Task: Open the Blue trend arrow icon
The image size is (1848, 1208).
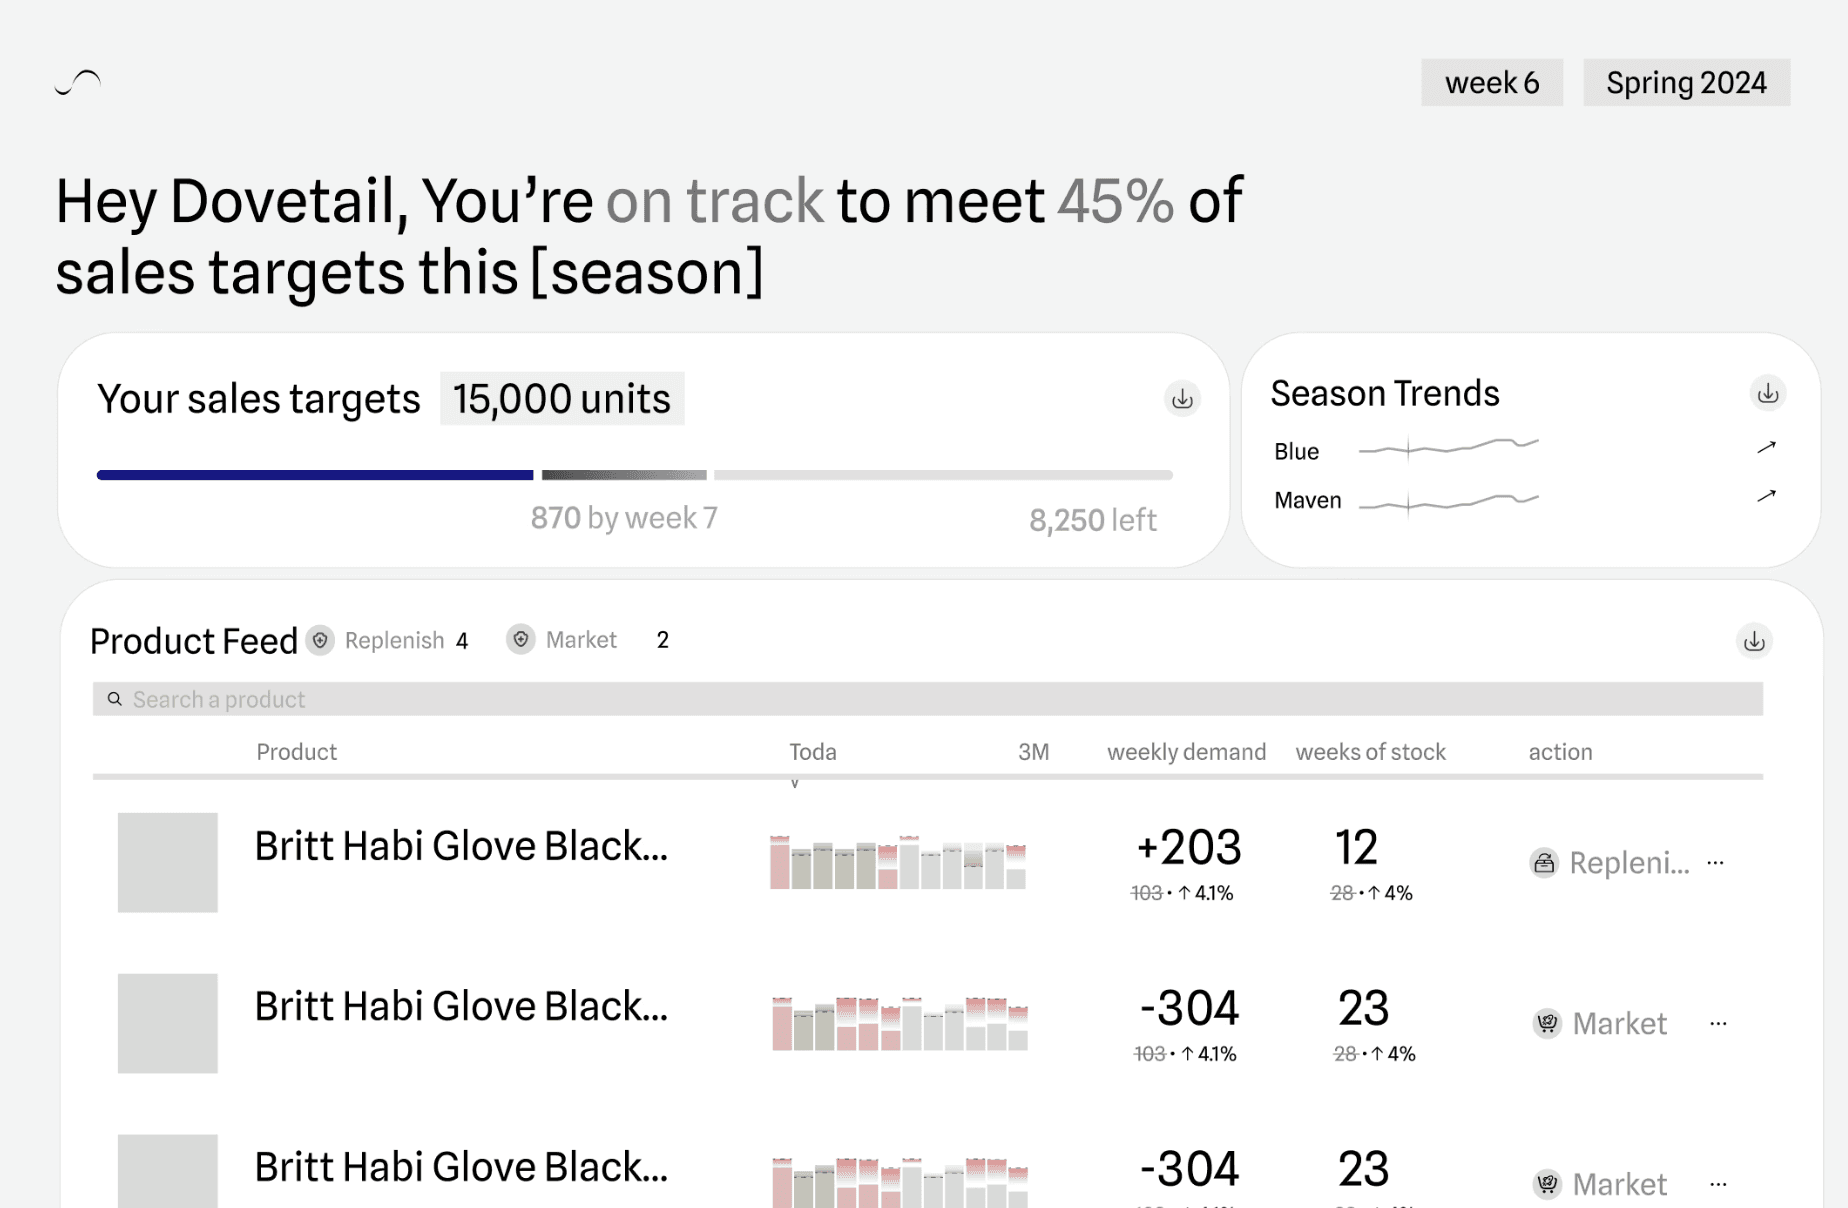Action: click(x=1767, y=447)
